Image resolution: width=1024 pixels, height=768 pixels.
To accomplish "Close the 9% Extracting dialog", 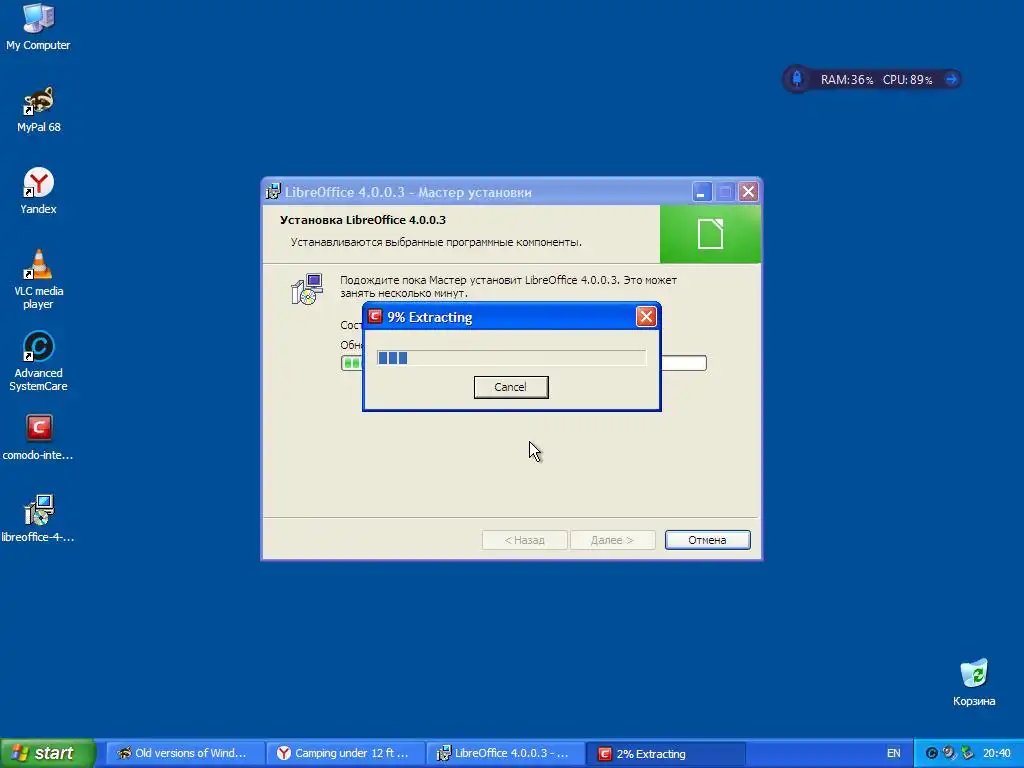I will tap(646, 317).
